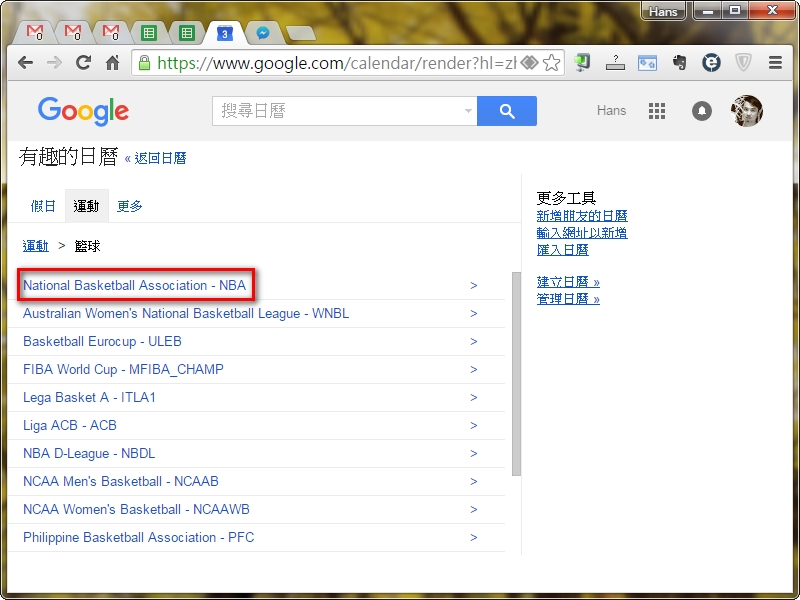Click the profile avatar picture
Viewport: 800px width, 600px height.
[747, 111]
